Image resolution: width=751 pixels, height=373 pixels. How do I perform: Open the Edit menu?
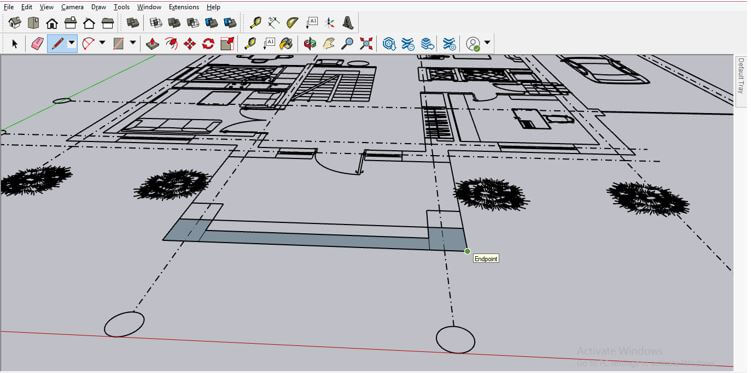[26, 7]
